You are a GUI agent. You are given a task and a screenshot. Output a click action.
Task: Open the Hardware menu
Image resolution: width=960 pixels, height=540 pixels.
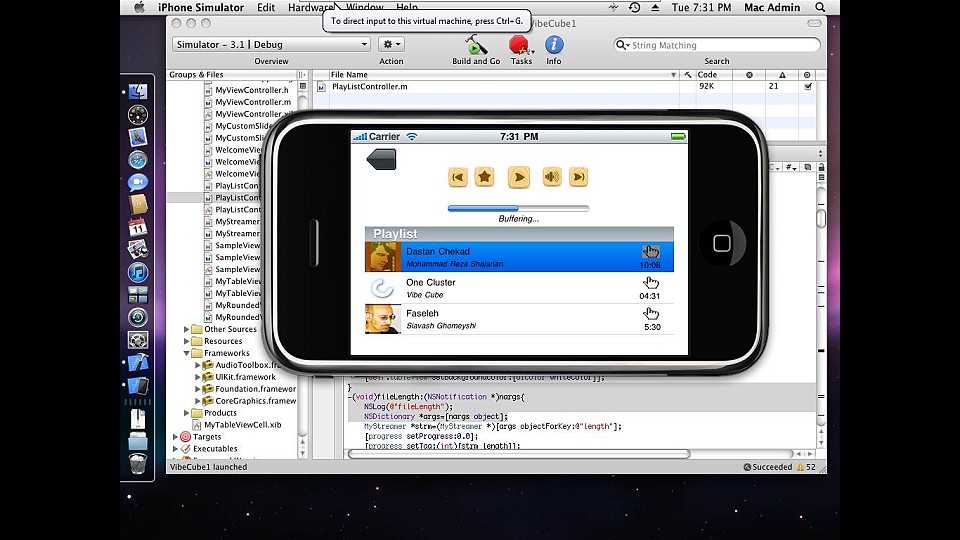click(310, 7)
